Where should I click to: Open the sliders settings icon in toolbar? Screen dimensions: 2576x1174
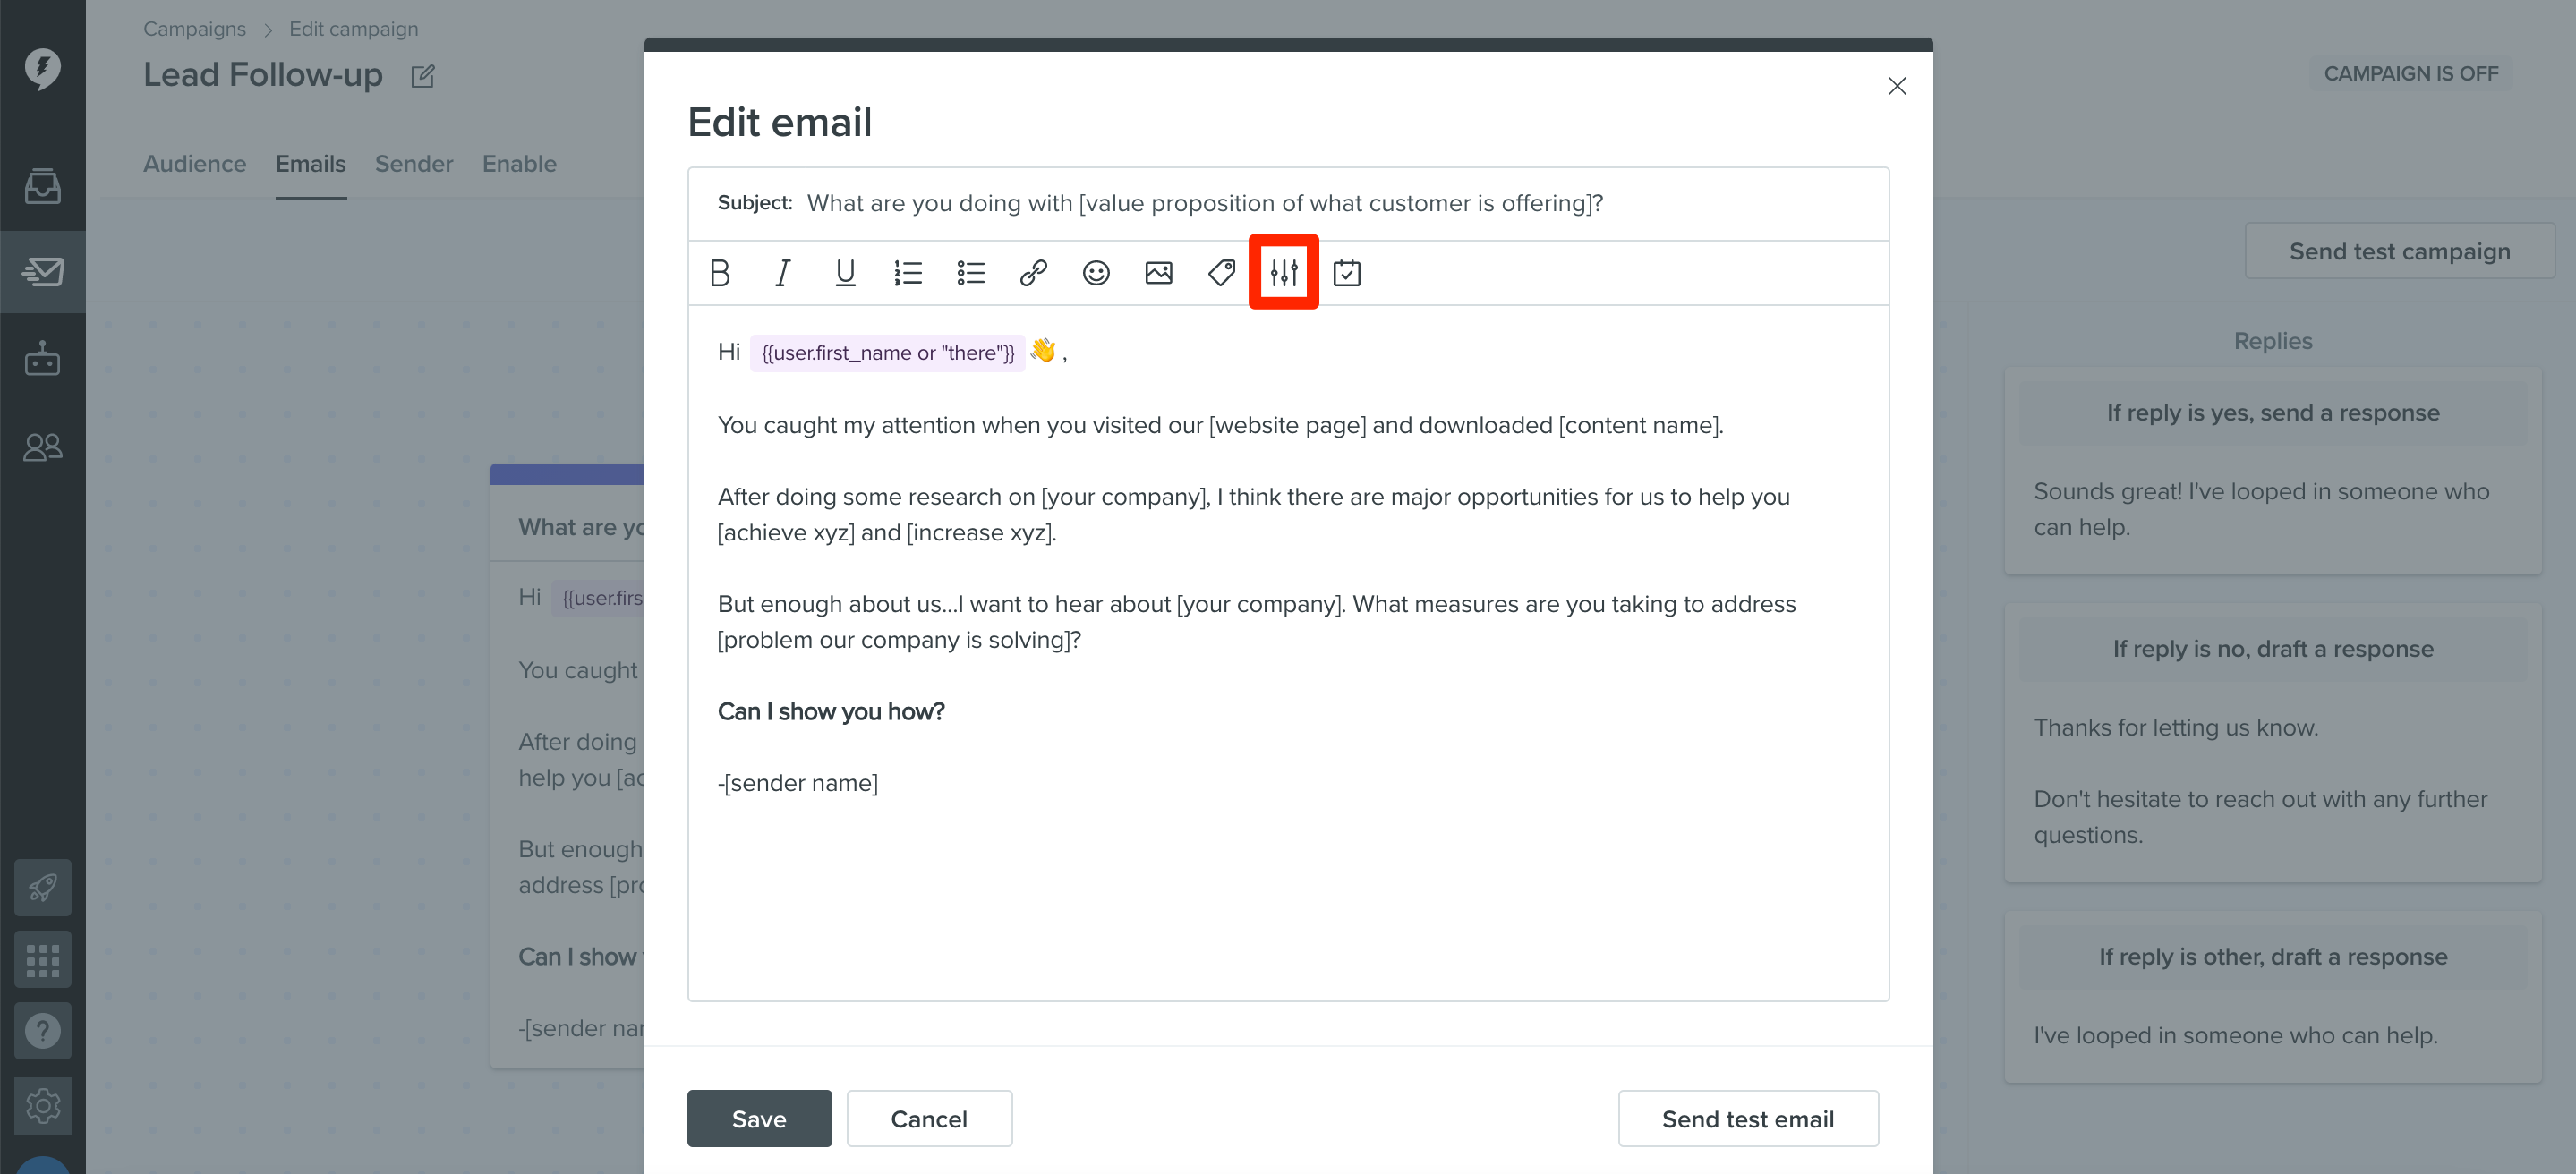pyautogui.click(x=1284, y=272)
